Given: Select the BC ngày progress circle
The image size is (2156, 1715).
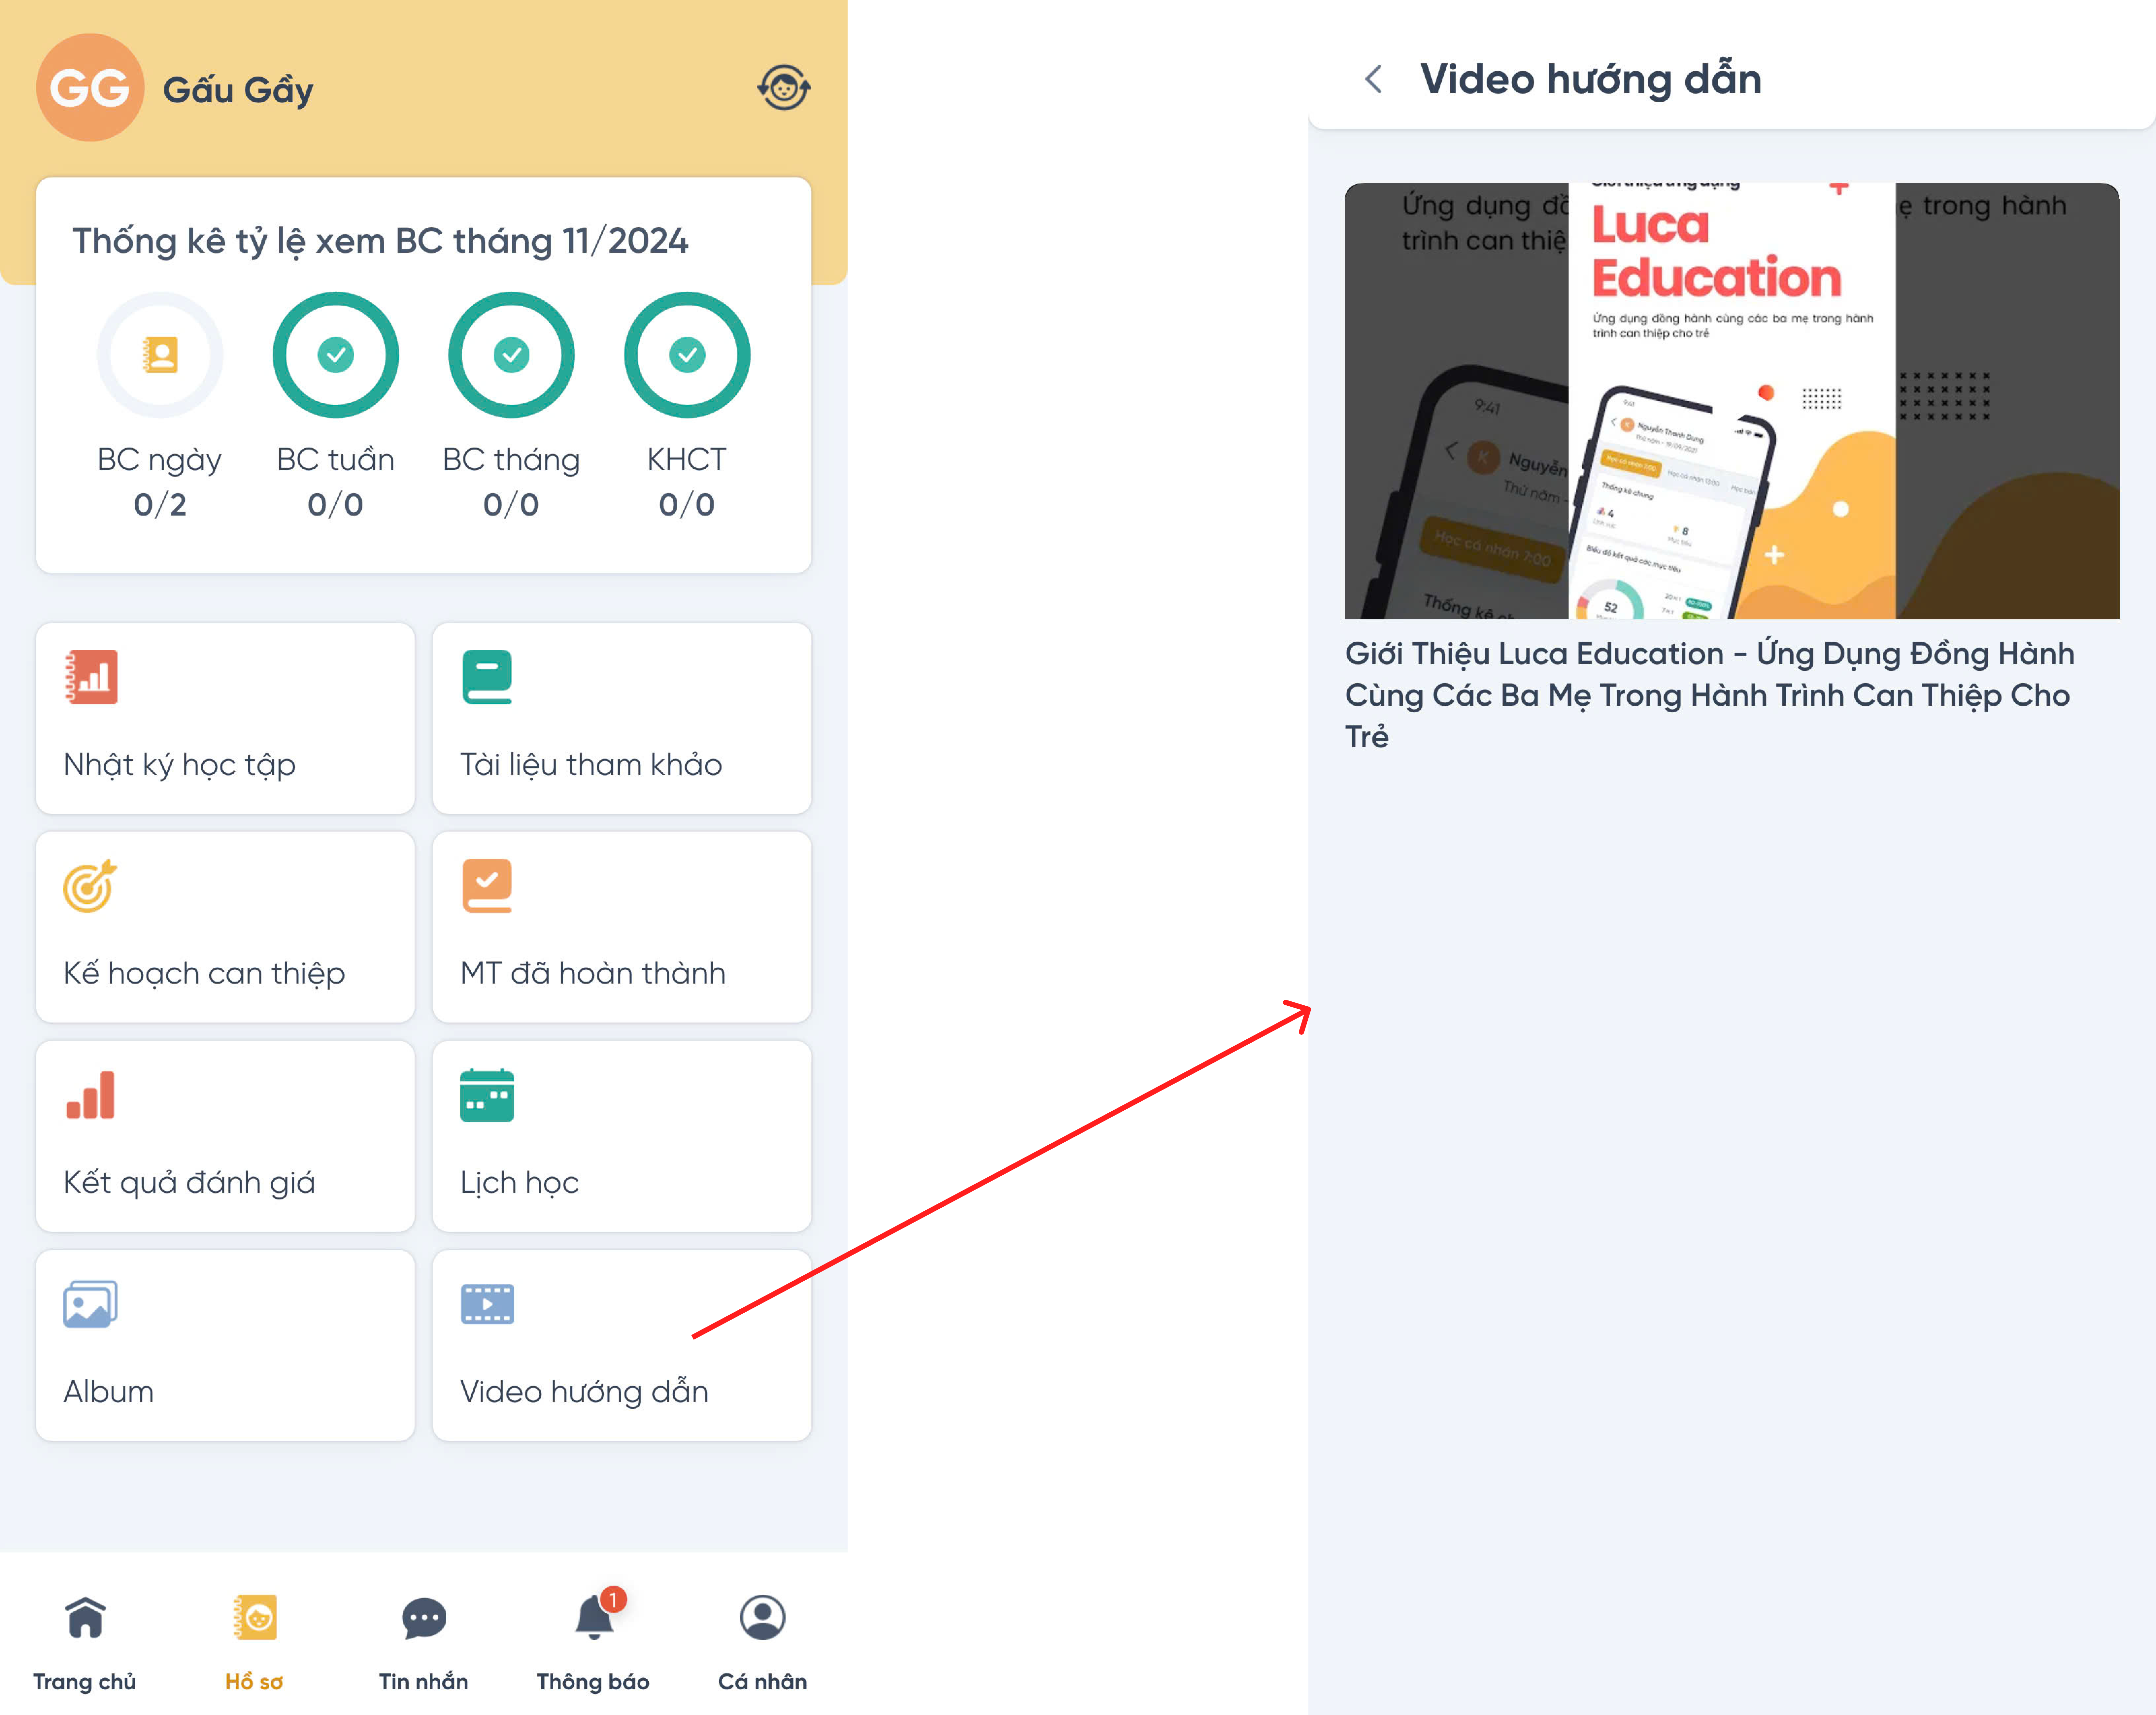Looking at the screenshot, I should (160, 355).
